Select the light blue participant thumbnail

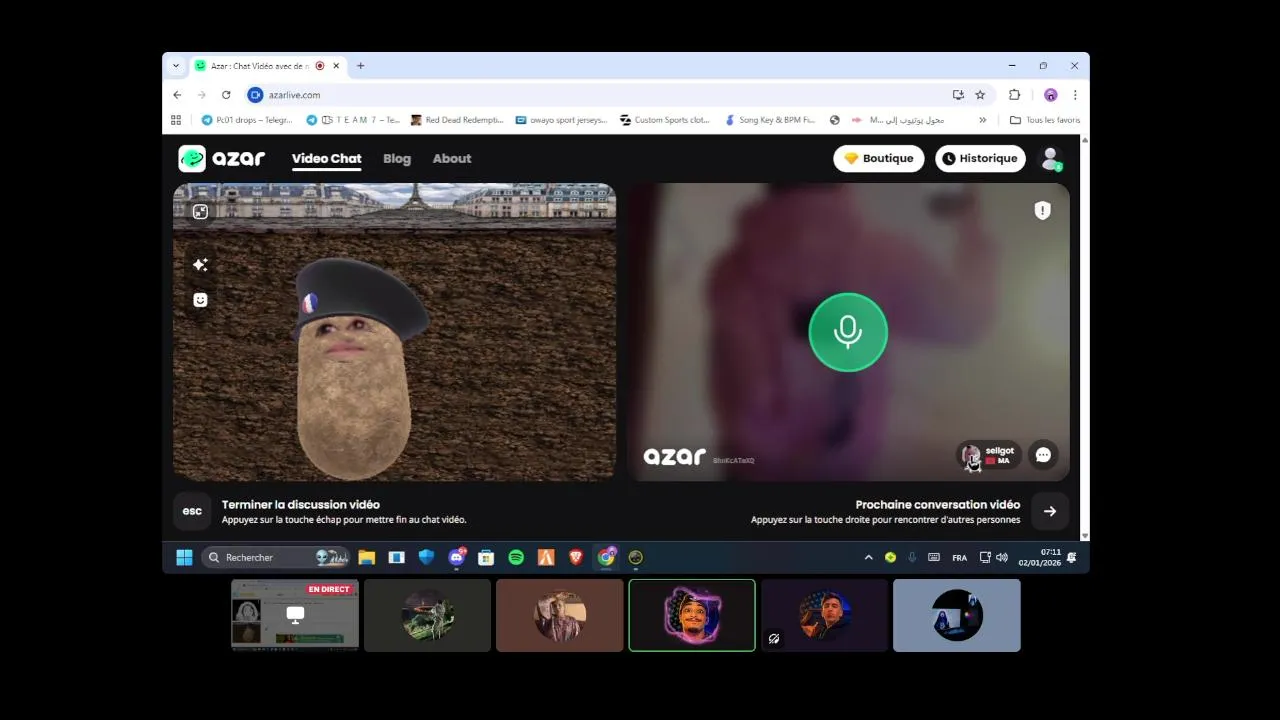[x=957, y=616]
